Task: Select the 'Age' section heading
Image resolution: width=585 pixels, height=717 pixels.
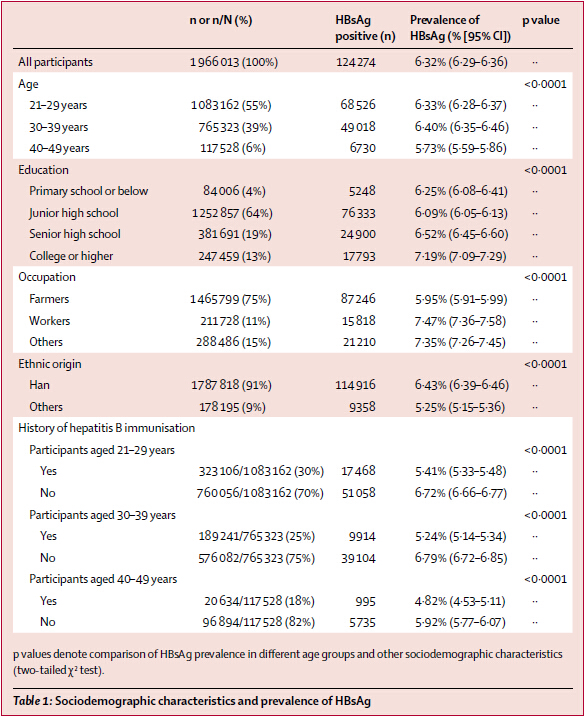Action: (28, 84)
